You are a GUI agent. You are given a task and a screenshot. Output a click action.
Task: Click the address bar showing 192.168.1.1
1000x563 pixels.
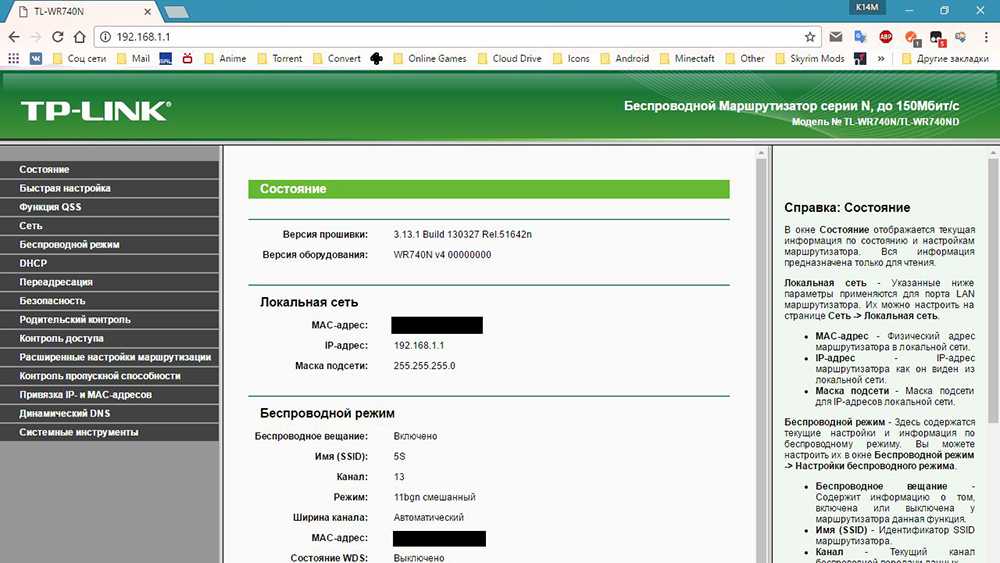click(x=450, y=36)
